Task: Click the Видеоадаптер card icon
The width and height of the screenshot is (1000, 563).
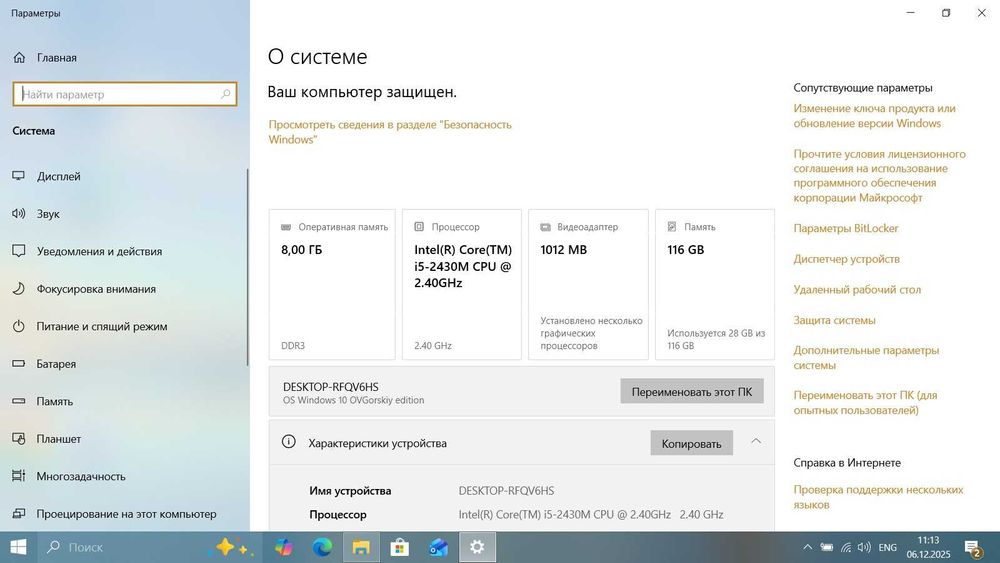Action: pyautogui.click(x=545, y=227)
